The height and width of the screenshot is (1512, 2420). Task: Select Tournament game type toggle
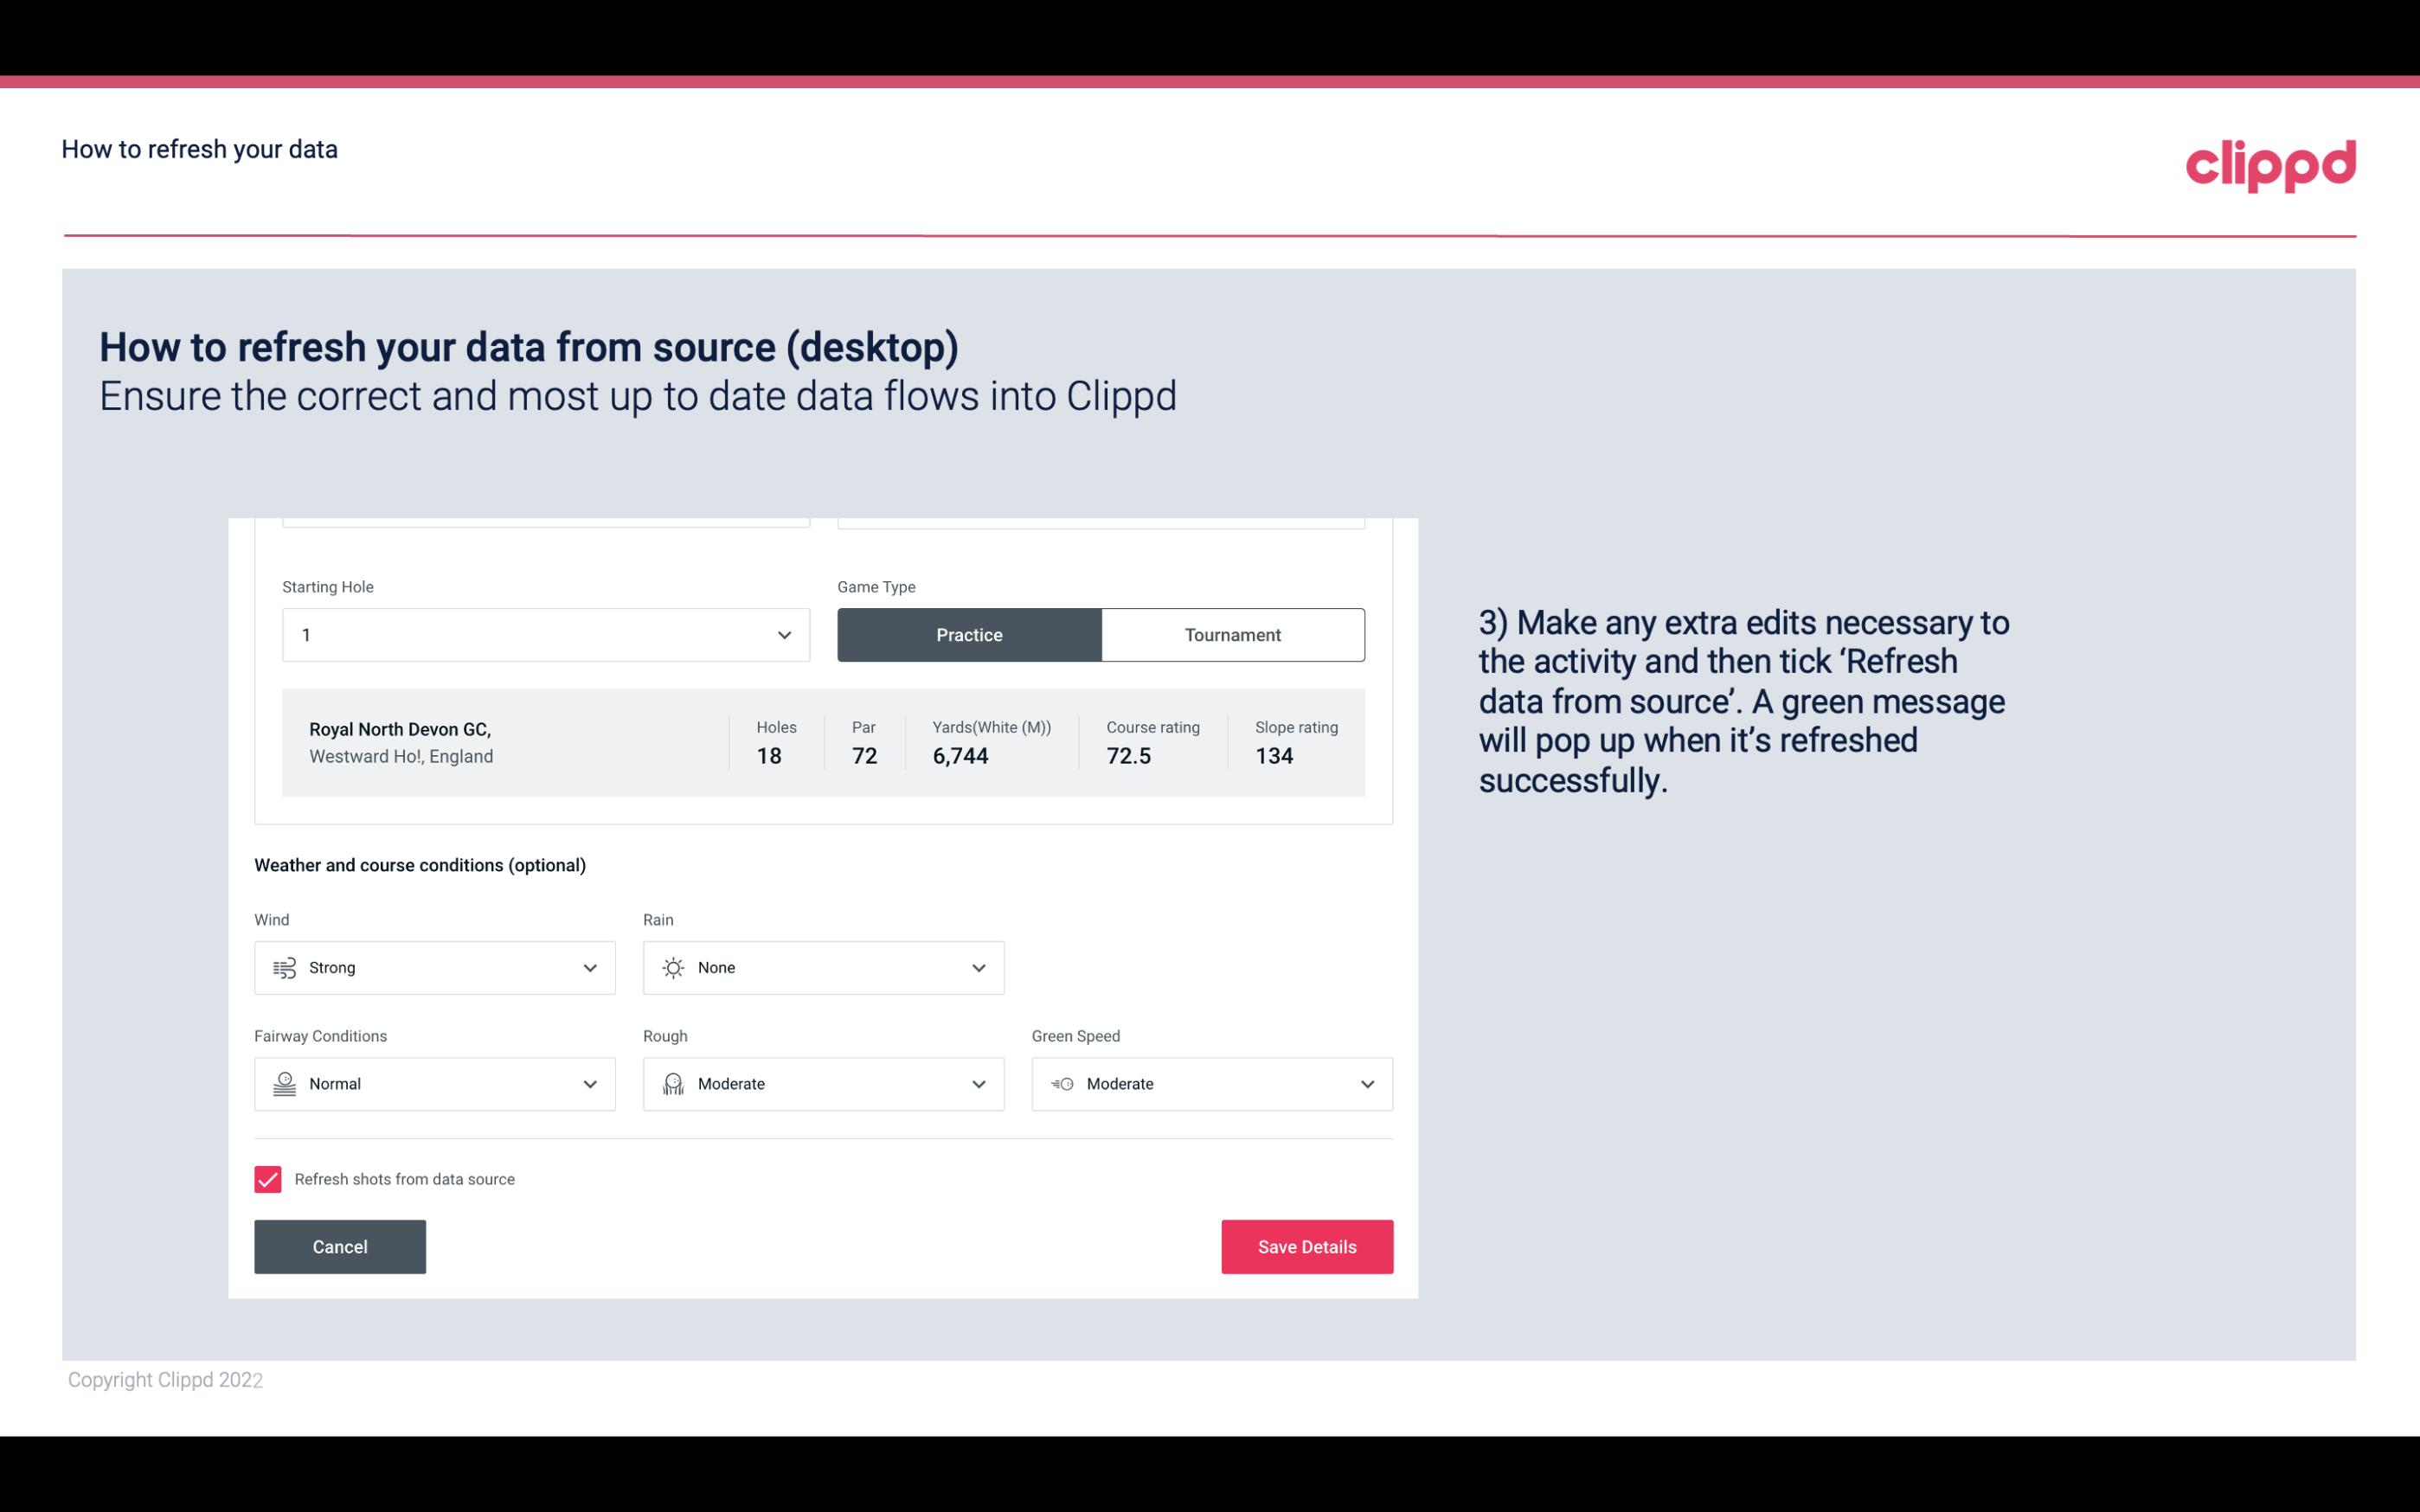click(x=1232, y=634)
